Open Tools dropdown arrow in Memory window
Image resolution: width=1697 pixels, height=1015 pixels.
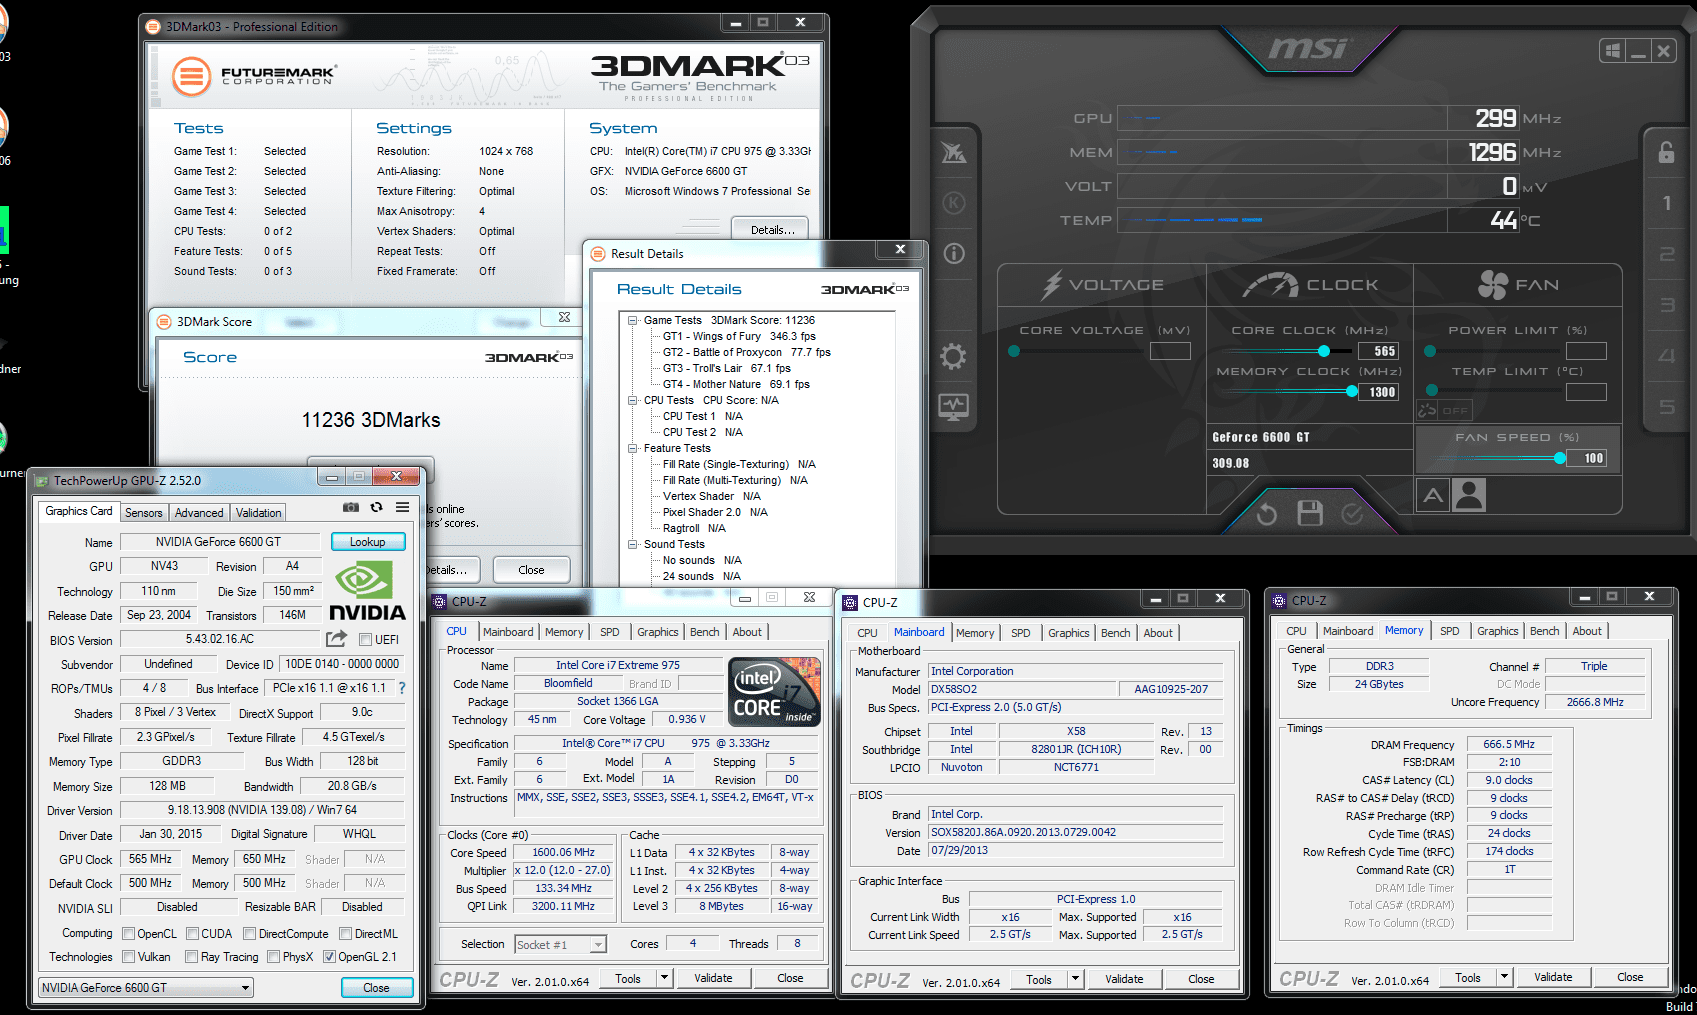click(1504, 977)
